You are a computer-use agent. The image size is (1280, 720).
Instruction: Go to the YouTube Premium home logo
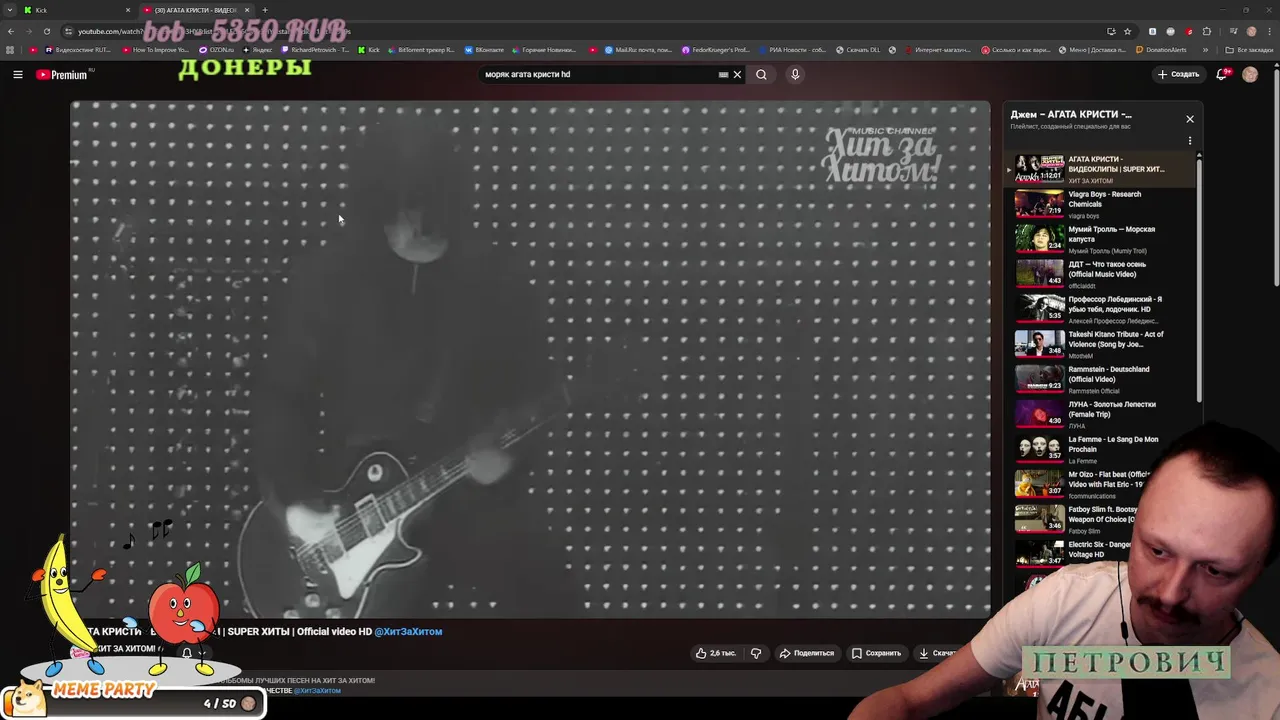coord(62,75)
